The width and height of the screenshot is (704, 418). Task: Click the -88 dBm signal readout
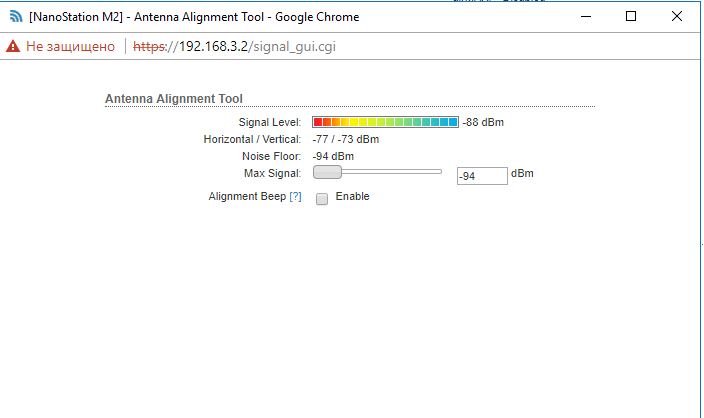483,122
